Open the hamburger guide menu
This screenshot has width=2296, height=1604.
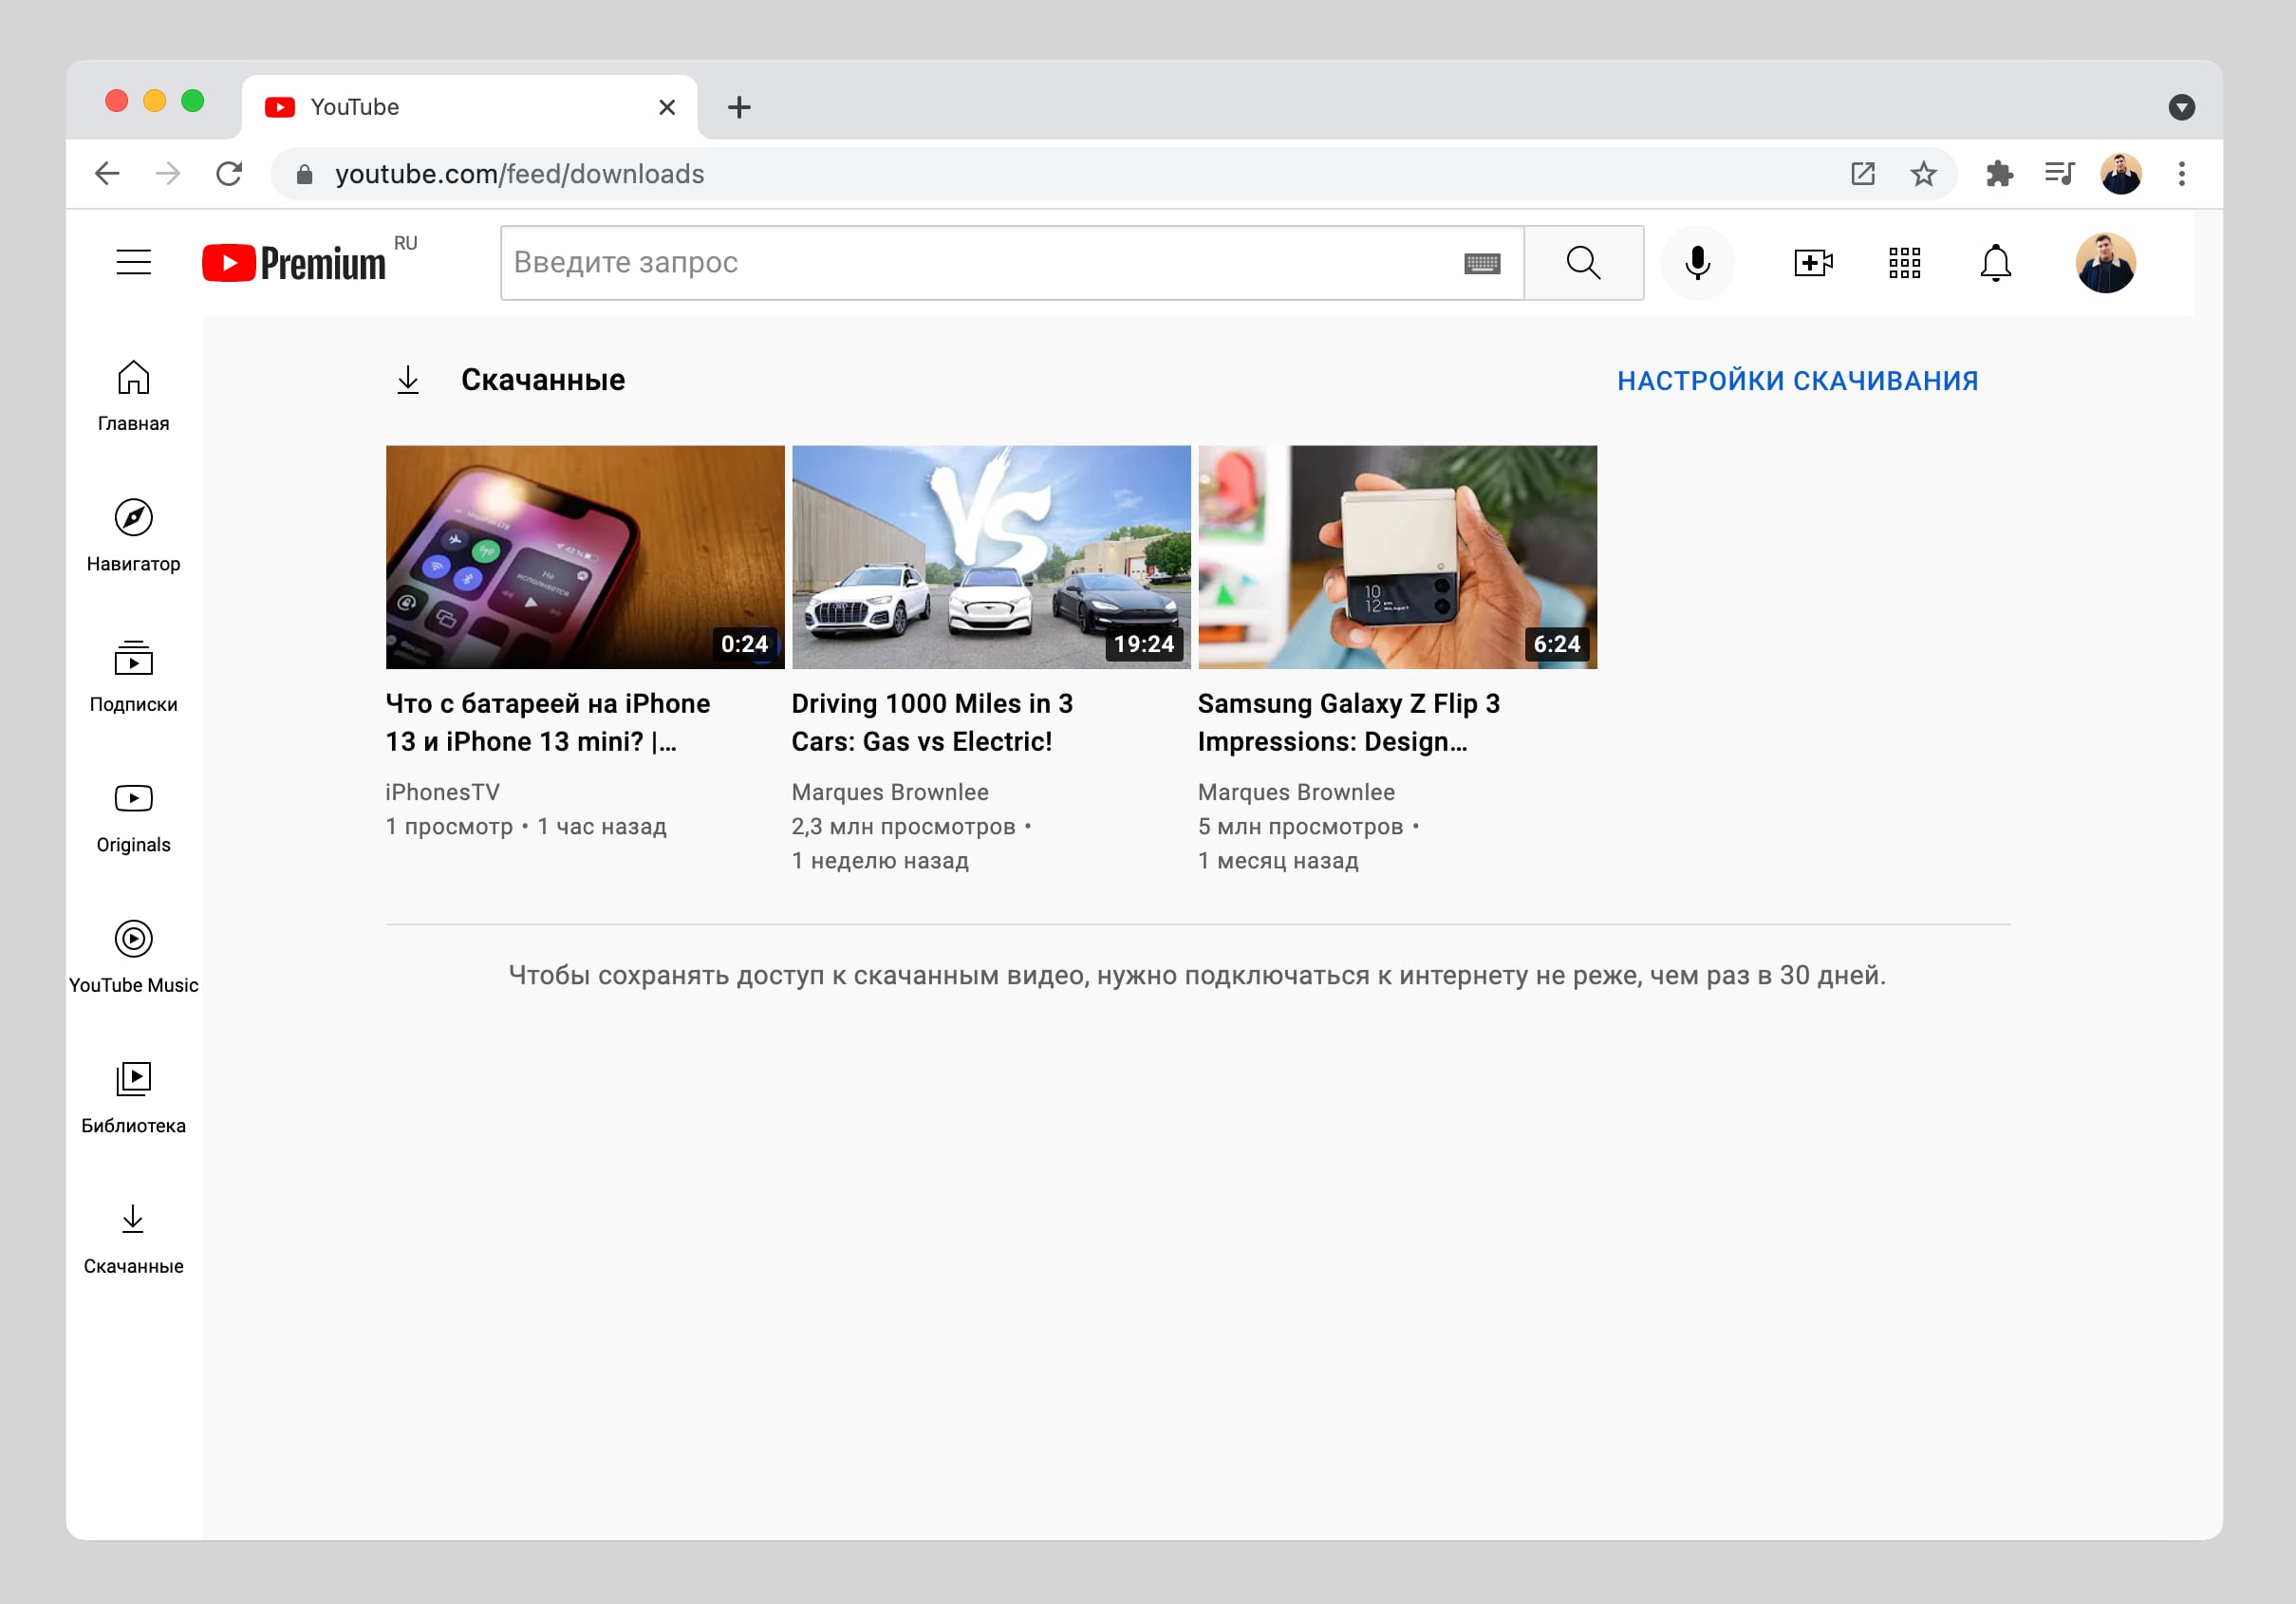point(133,263)
